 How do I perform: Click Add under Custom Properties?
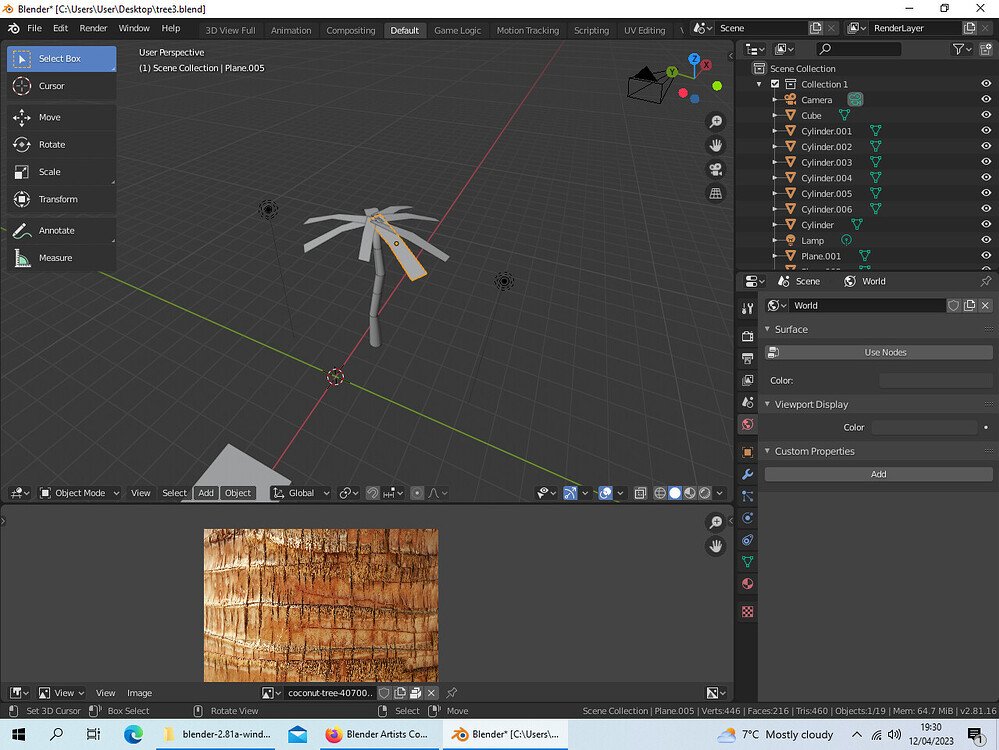pos(879,474)
